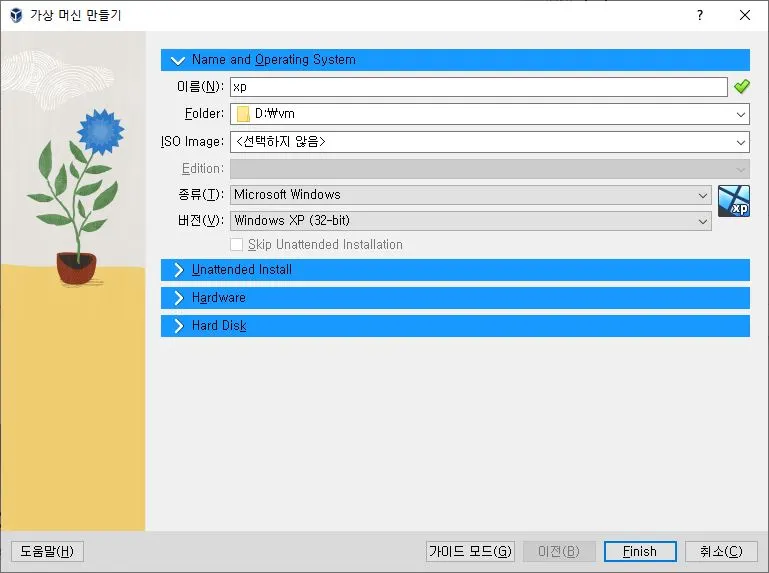The height and width of the screenshot is (573, 769).
Task: Click the yellow folder icon in Folder field
Action: click(243, 114)
